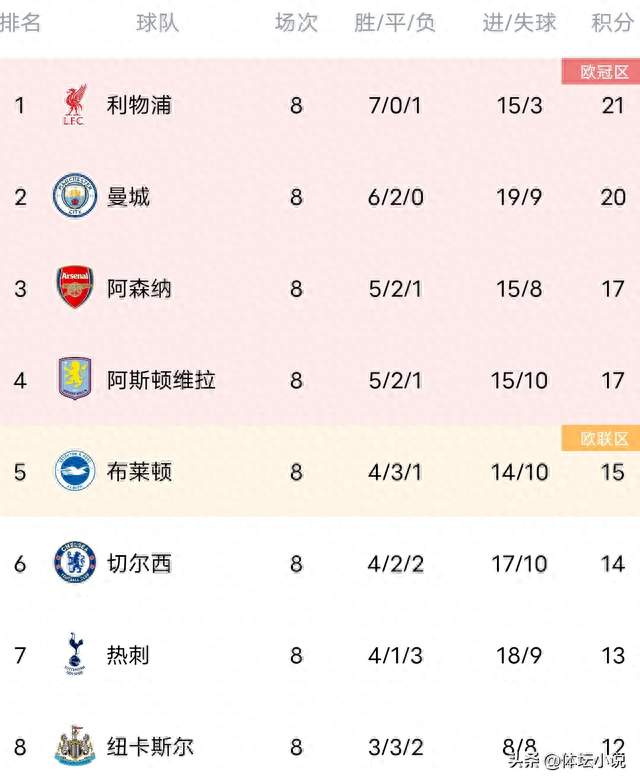Select the Arsenal club badge

[x=74, y=288]
